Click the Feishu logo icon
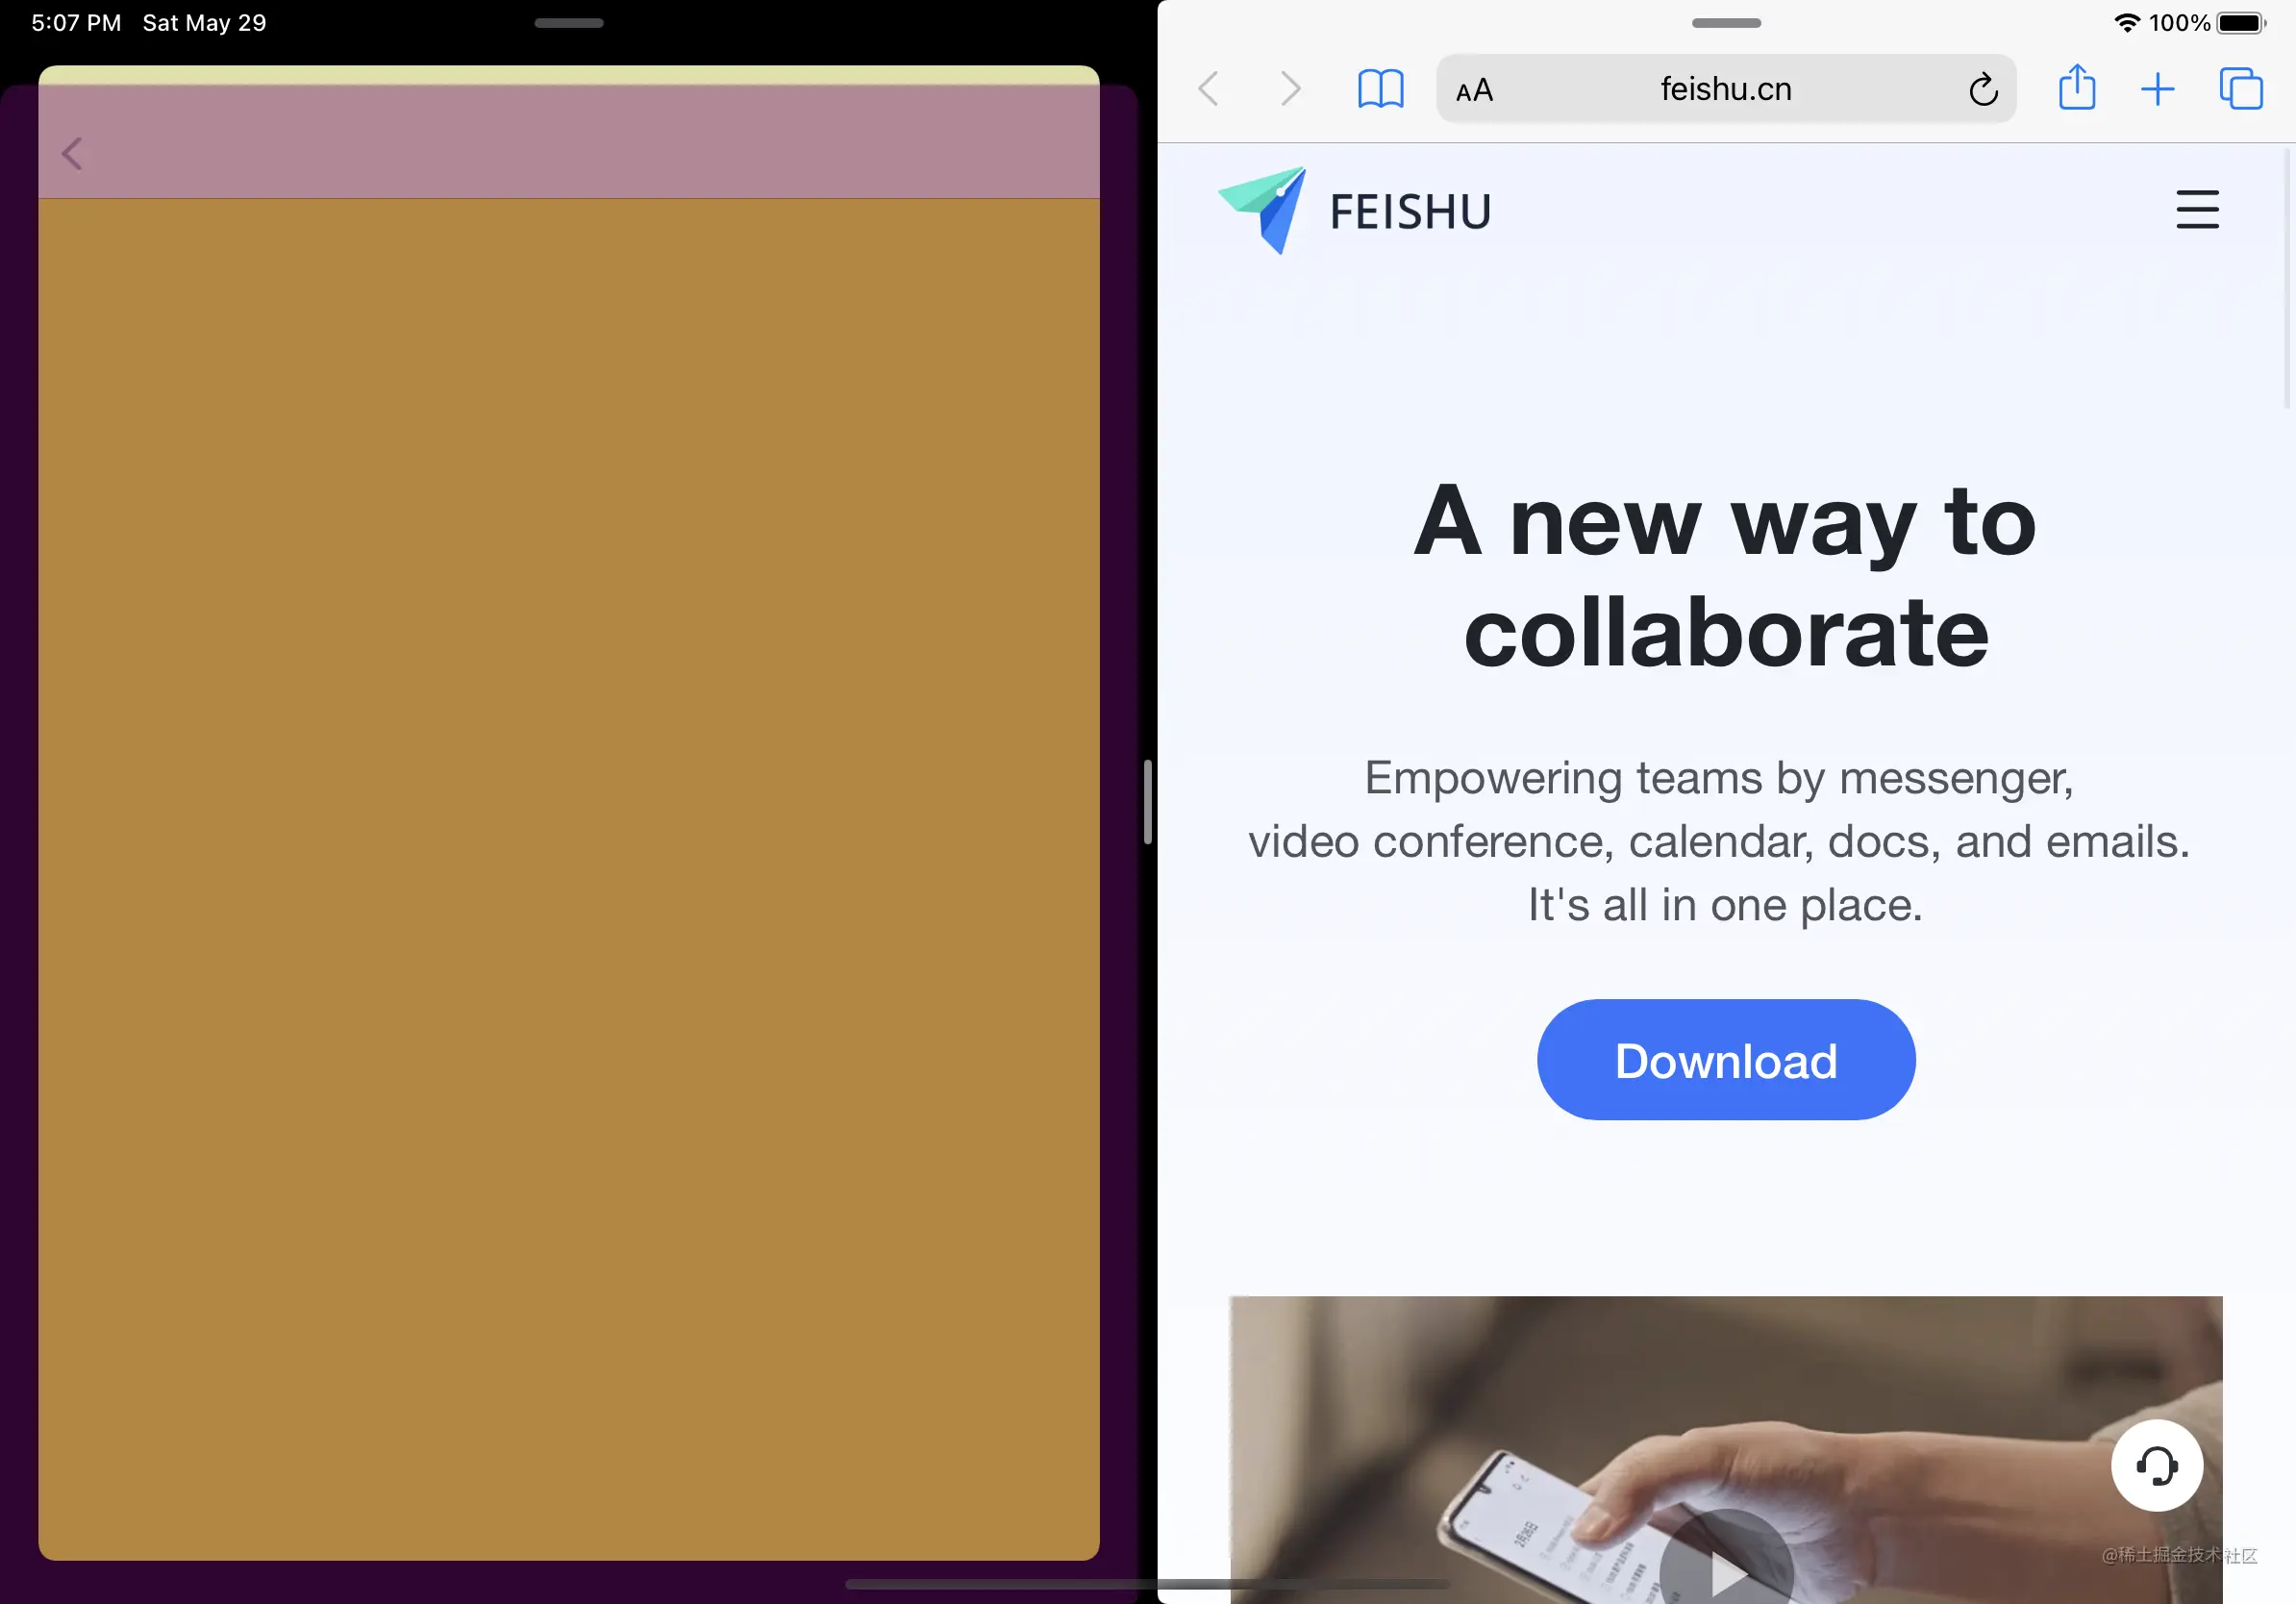The width and height of the screenshot is (2296, 1604). coord(1263,208)
